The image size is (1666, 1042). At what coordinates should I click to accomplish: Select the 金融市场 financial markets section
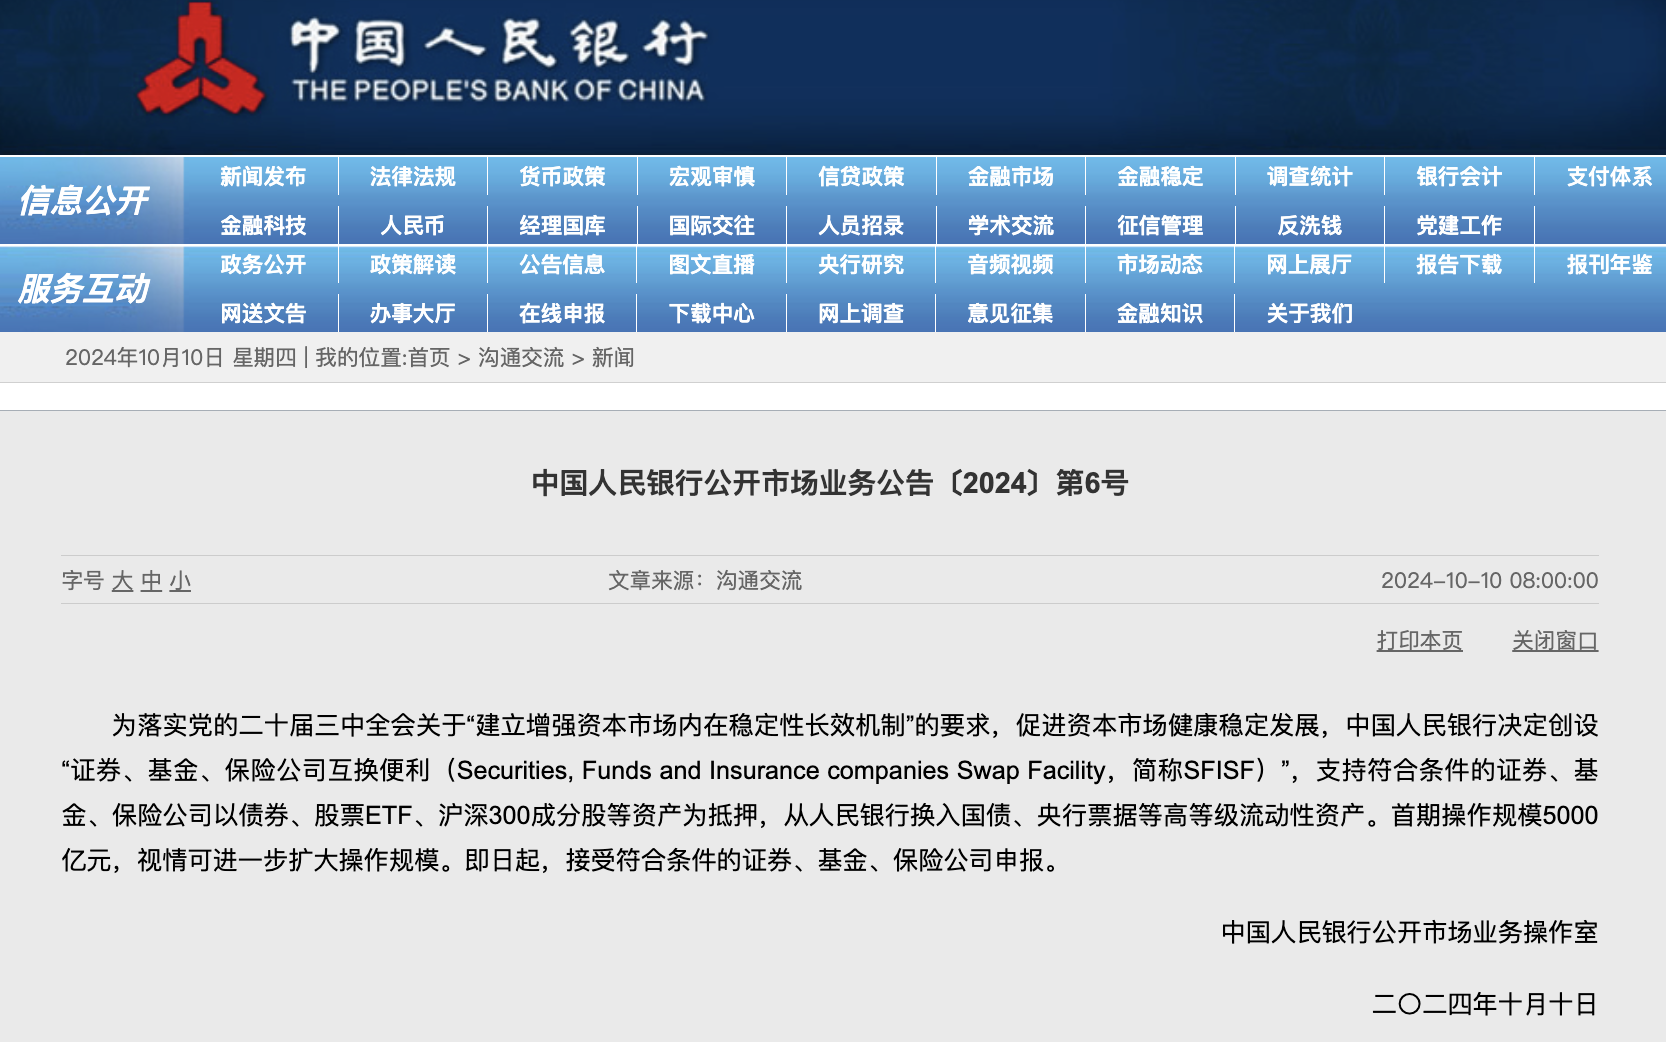(x=1010, y=176)
